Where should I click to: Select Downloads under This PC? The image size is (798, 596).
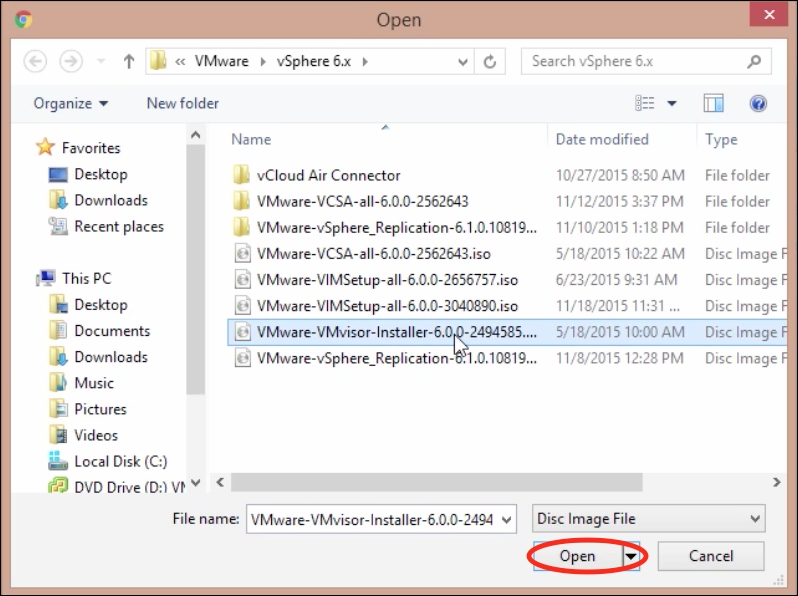coord(98,357)
